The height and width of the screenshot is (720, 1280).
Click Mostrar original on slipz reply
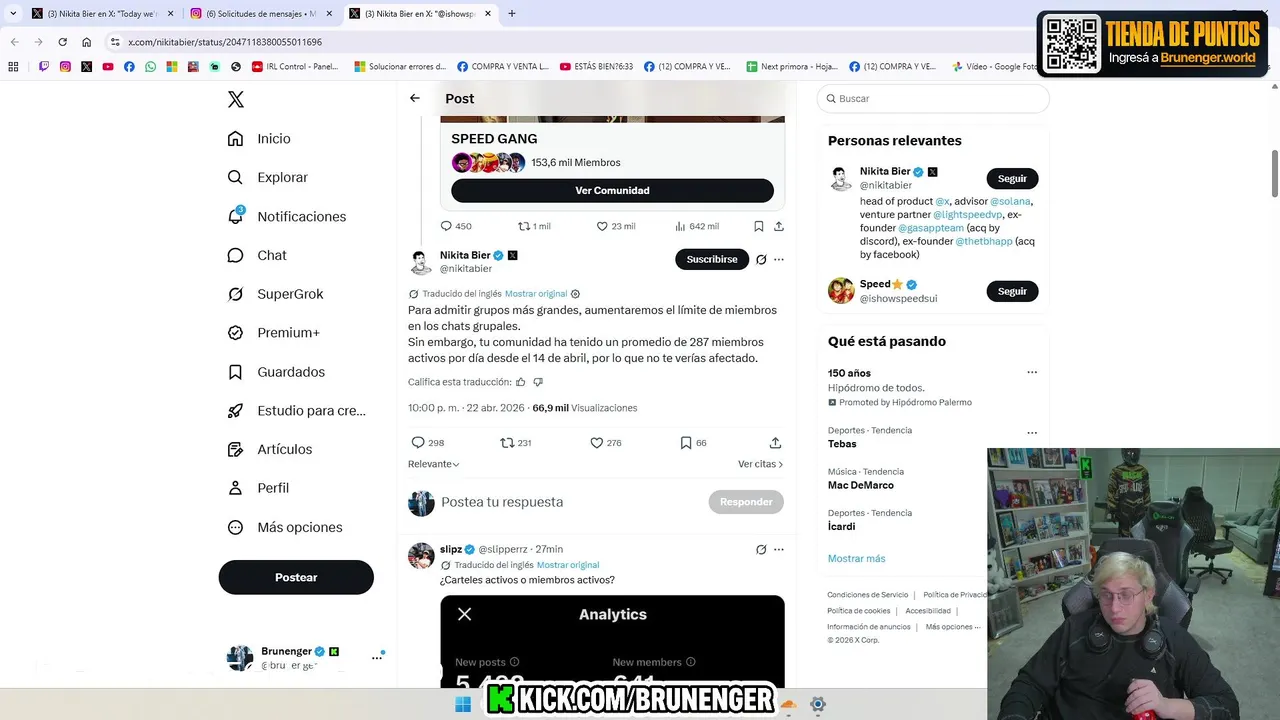pos(569,565)
